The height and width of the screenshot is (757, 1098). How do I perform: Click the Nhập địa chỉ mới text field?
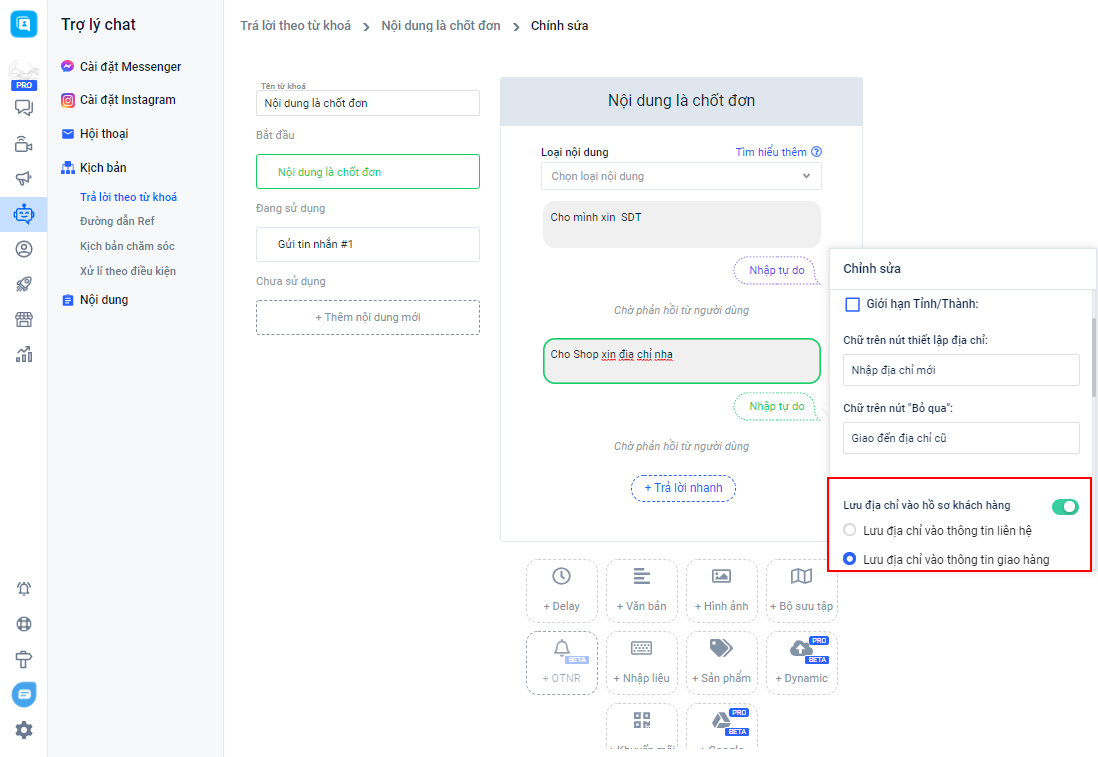[x=960, y=370]
